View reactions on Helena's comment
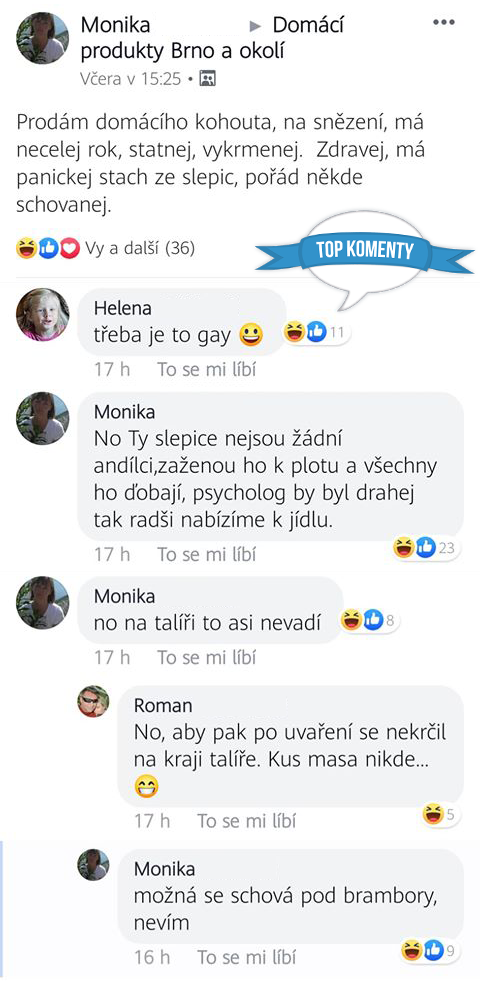The image size is (480, 981). [317, 332]
